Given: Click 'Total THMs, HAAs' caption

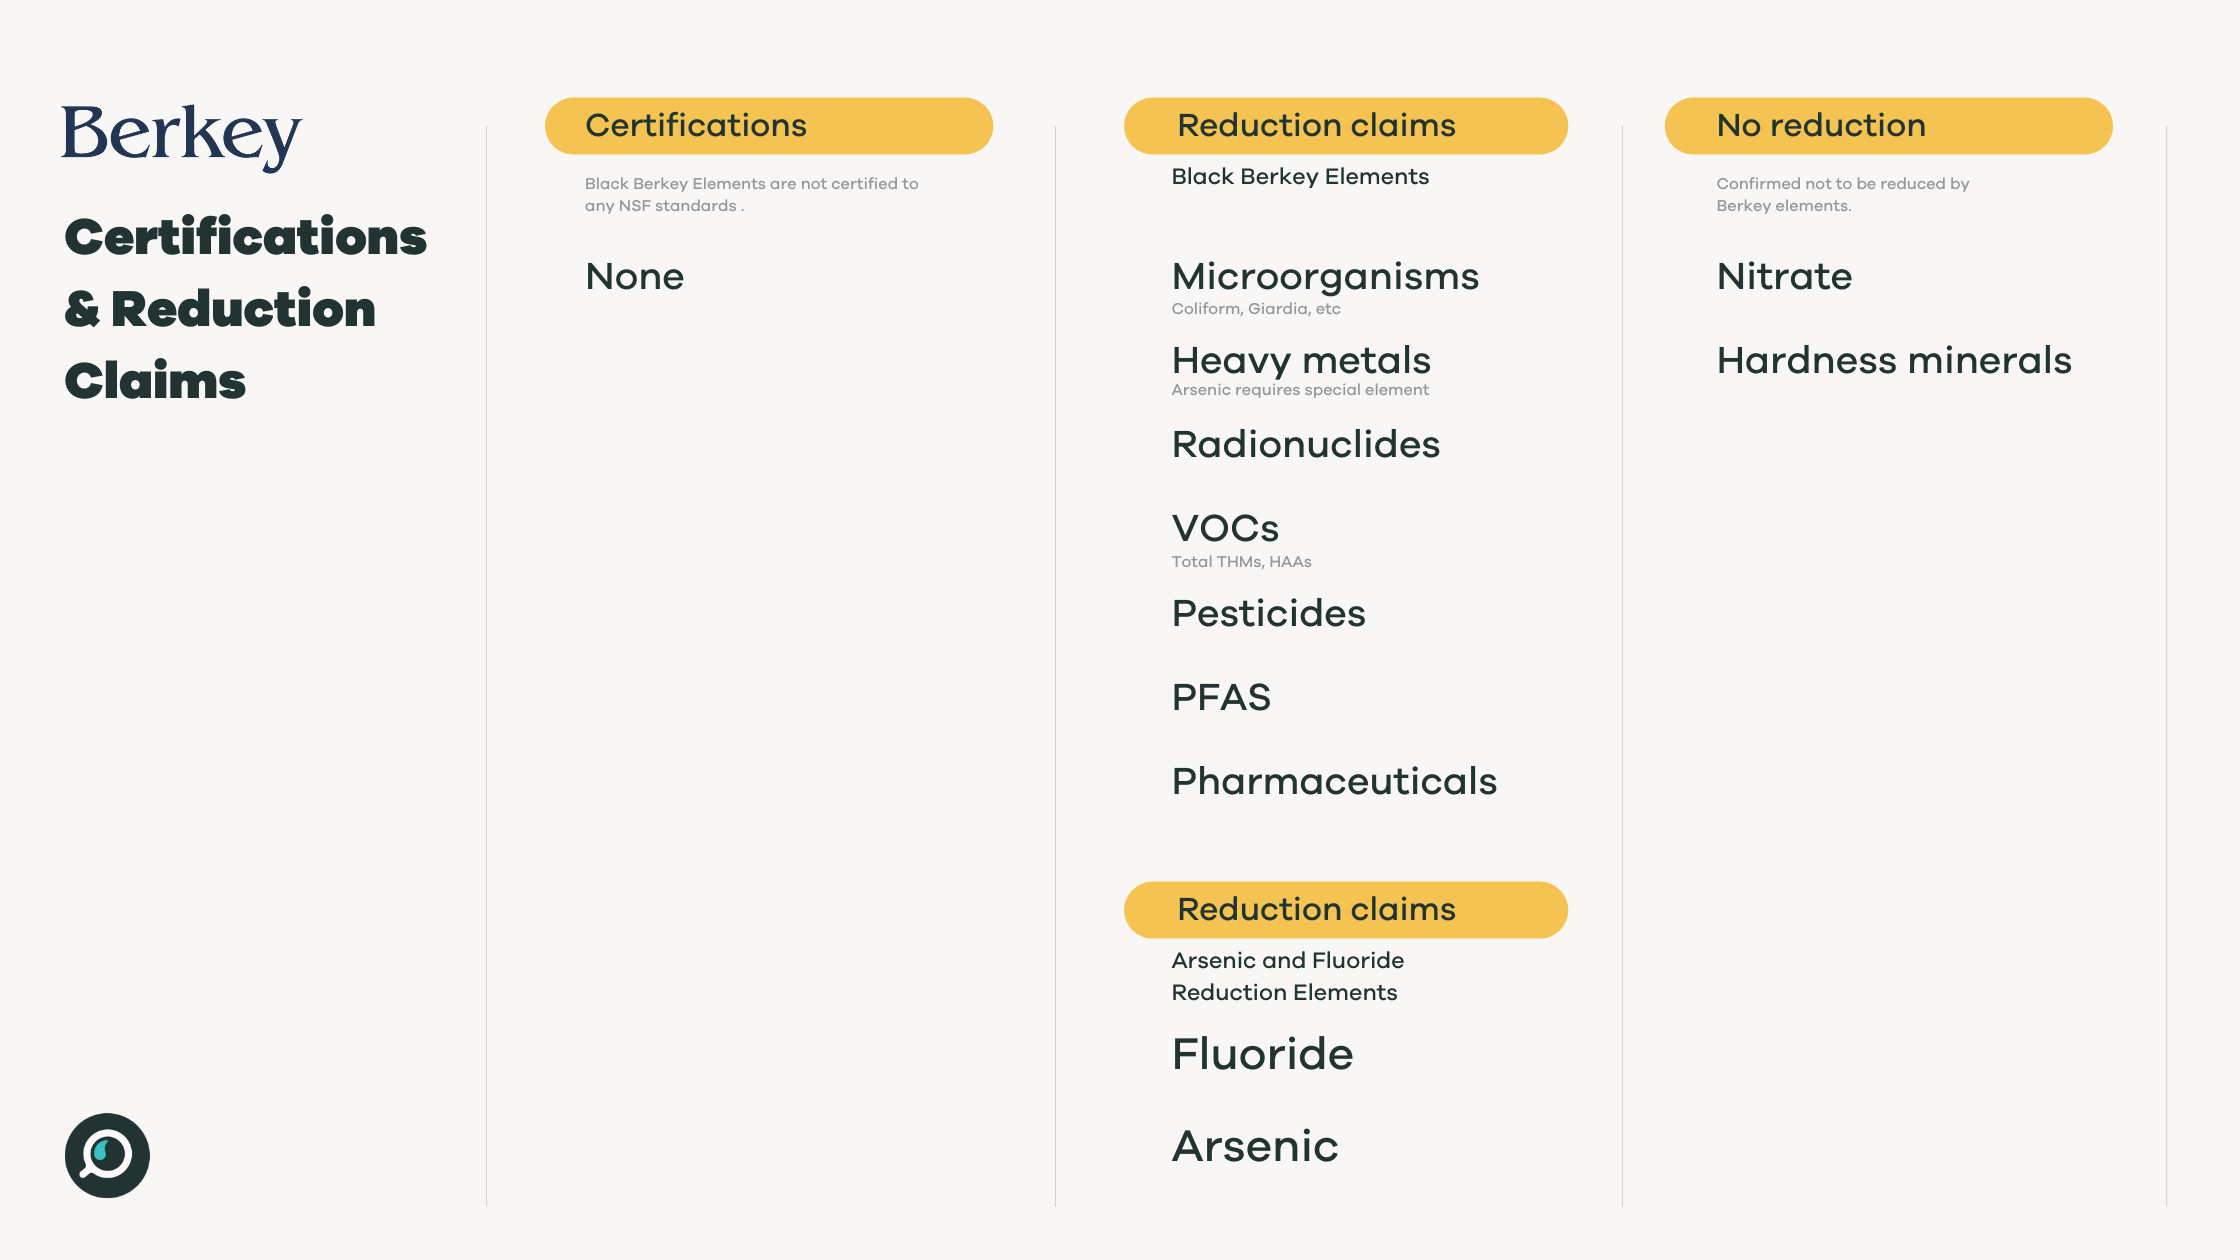Looking at the screenshot, I should click(1241, 561).
